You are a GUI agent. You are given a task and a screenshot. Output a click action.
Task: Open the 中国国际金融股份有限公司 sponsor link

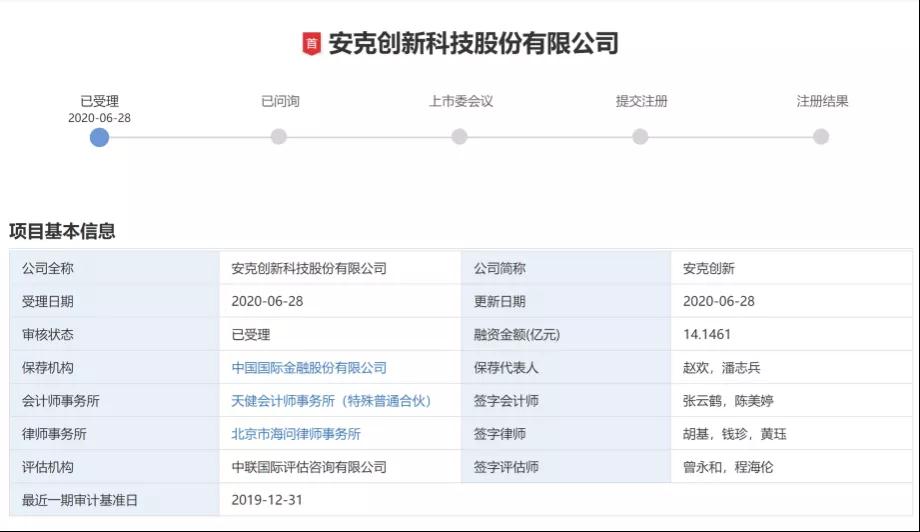[309, 368]
